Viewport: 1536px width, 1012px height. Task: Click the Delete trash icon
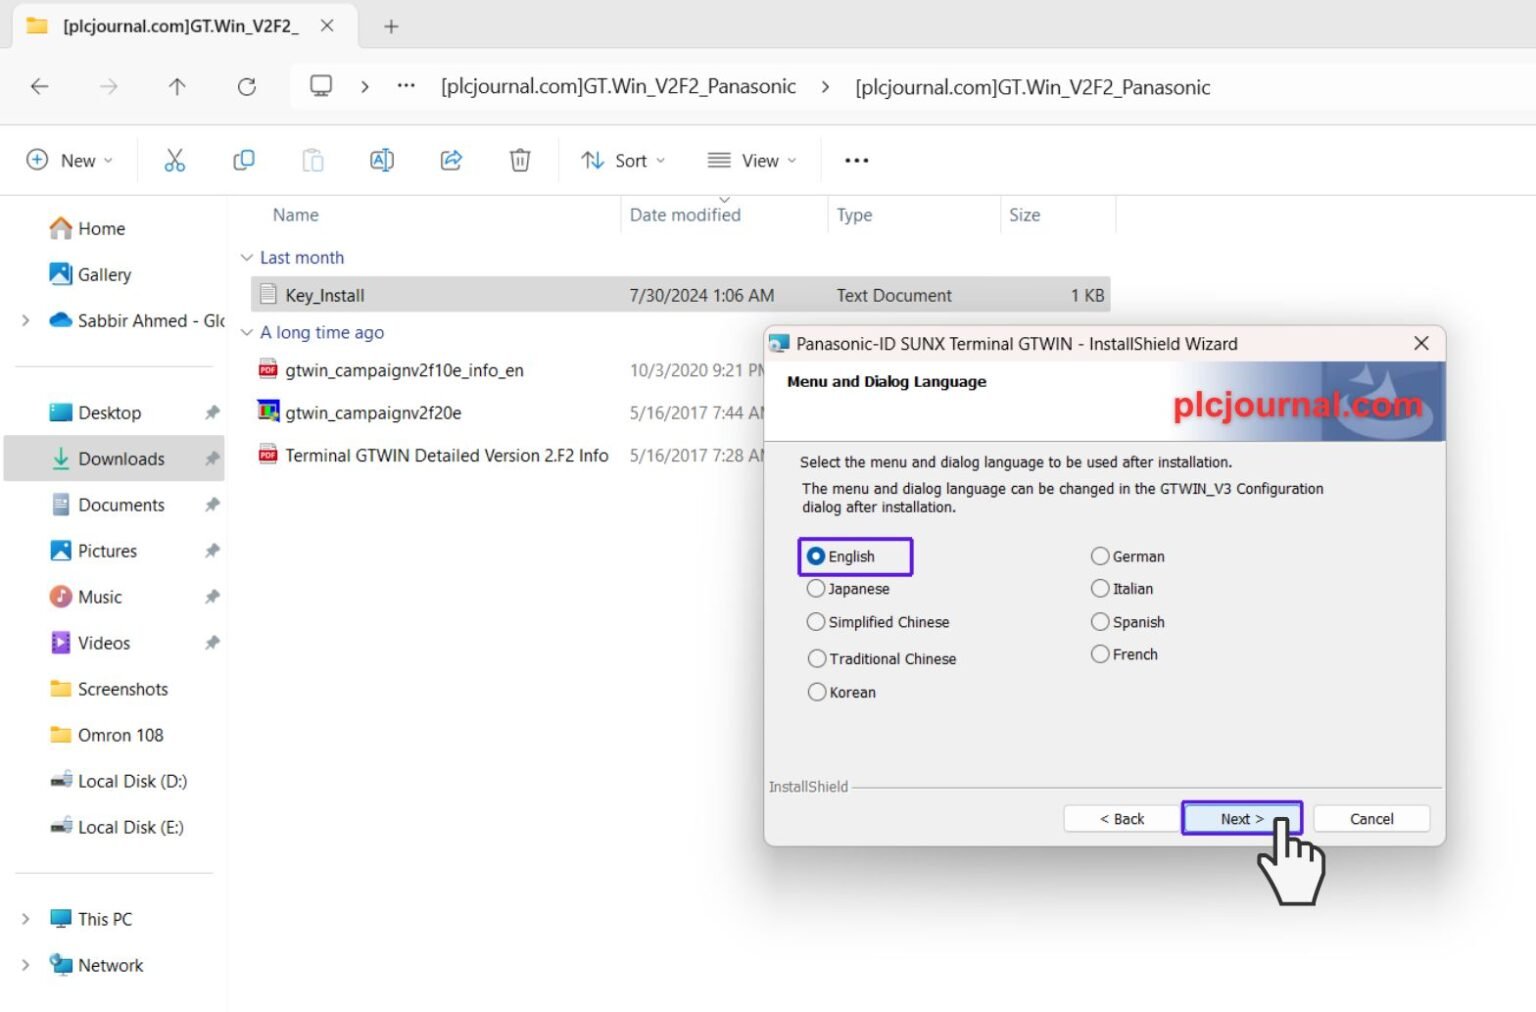[x=520, y=160]
